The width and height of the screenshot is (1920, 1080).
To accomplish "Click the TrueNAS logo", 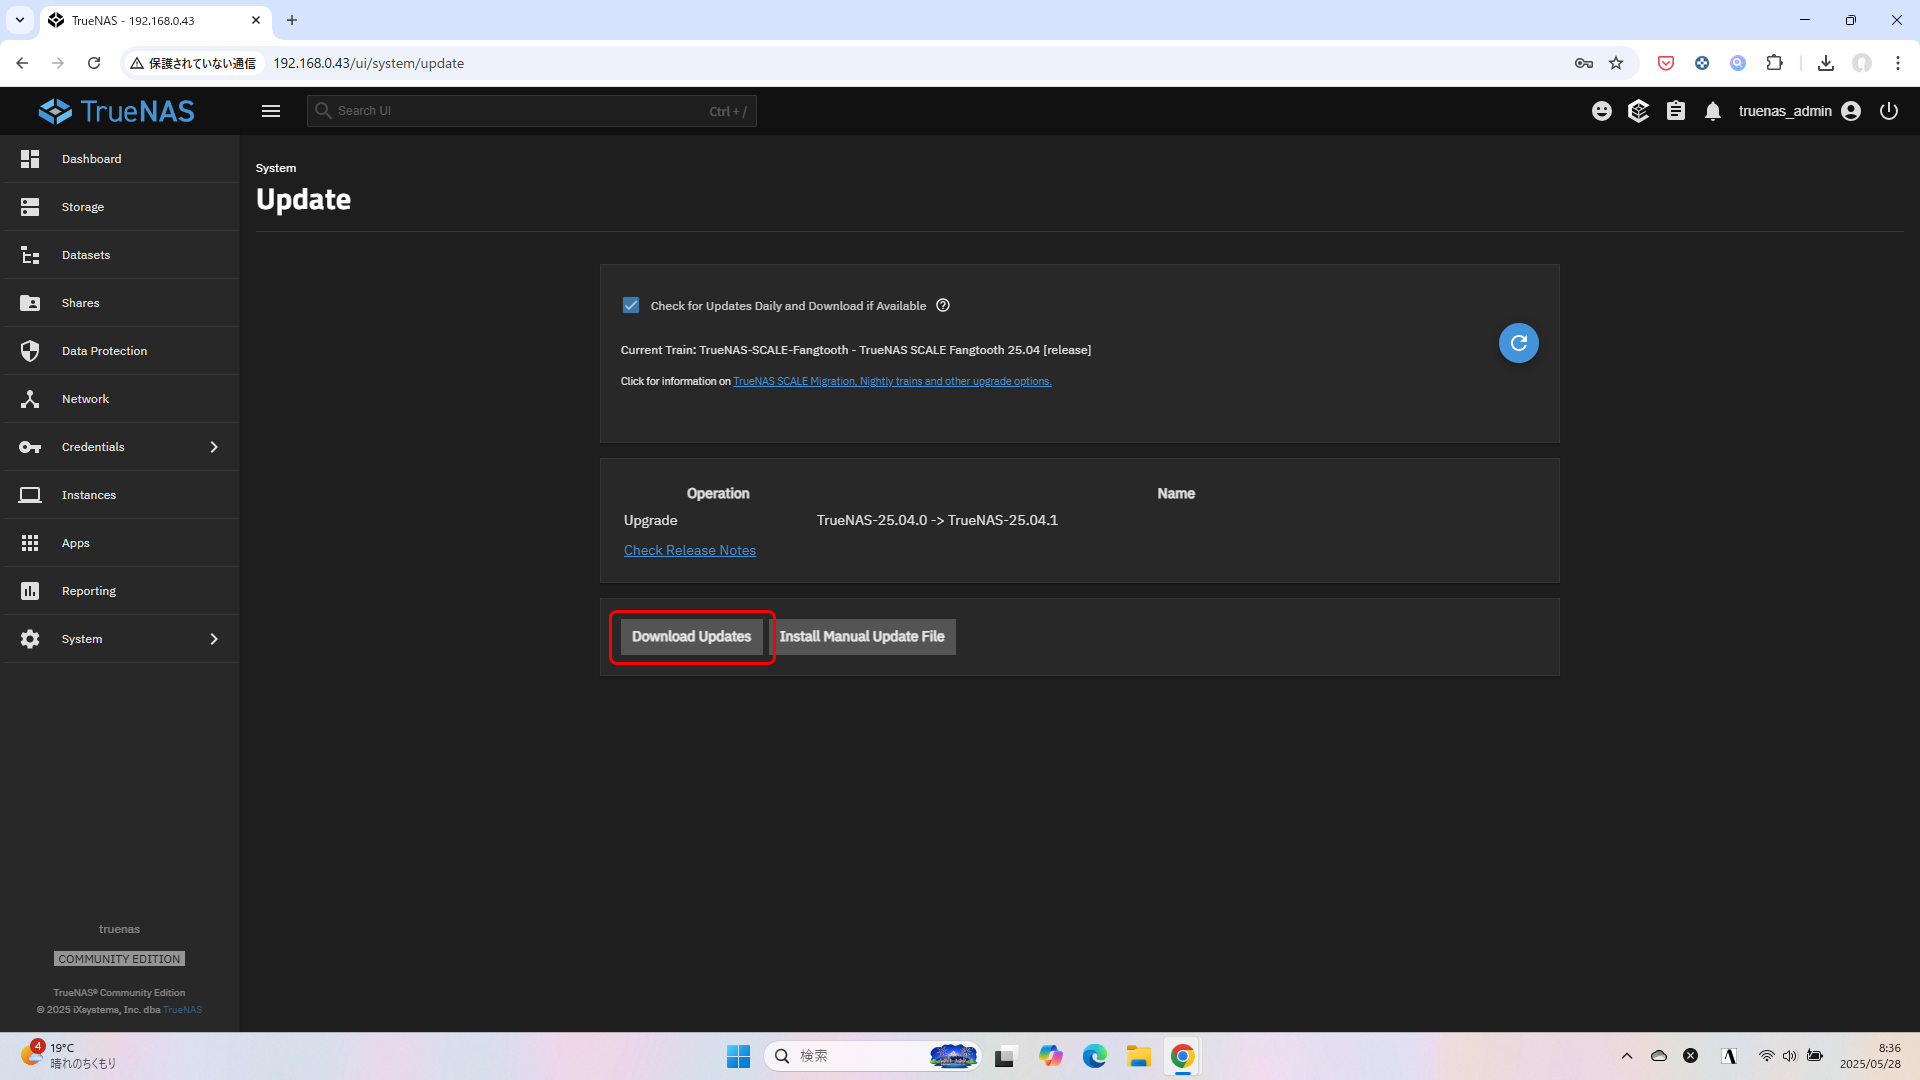I will (x=117, y=111).
